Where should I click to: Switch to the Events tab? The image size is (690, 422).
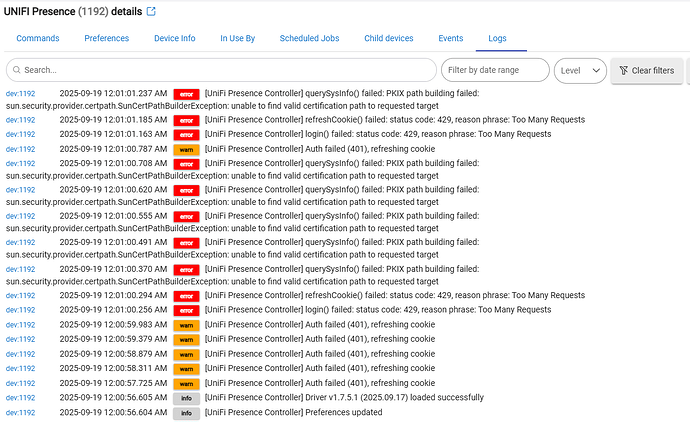[x=451, y=38]
